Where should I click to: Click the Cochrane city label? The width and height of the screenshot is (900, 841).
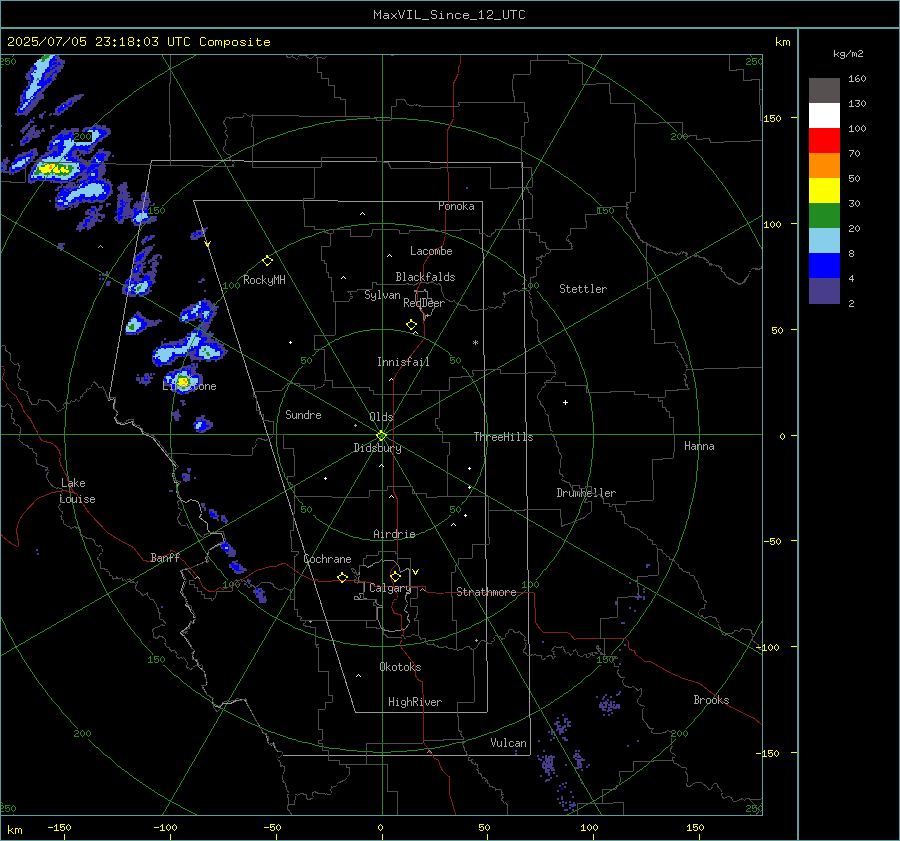(x=327, y=559)
